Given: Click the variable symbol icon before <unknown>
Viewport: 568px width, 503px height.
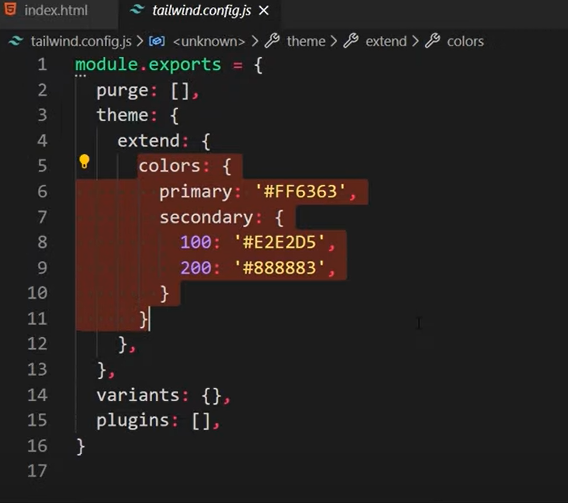Looking at the screenshot, I should (157, 41).
